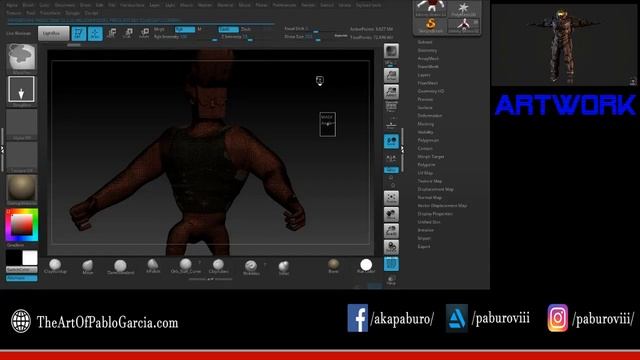
Task: Select the Move transpose icon
Action: (111, 33)
